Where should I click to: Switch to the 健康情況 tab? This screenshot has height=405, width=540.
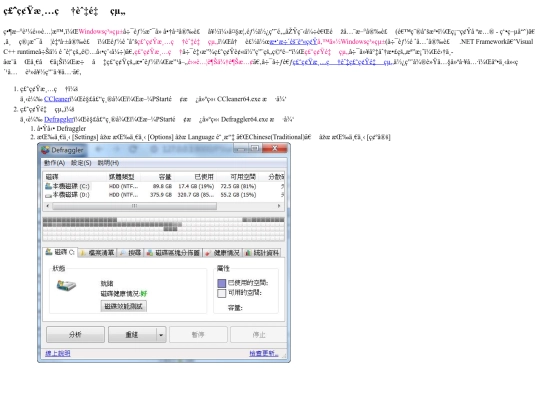(222, 253)
